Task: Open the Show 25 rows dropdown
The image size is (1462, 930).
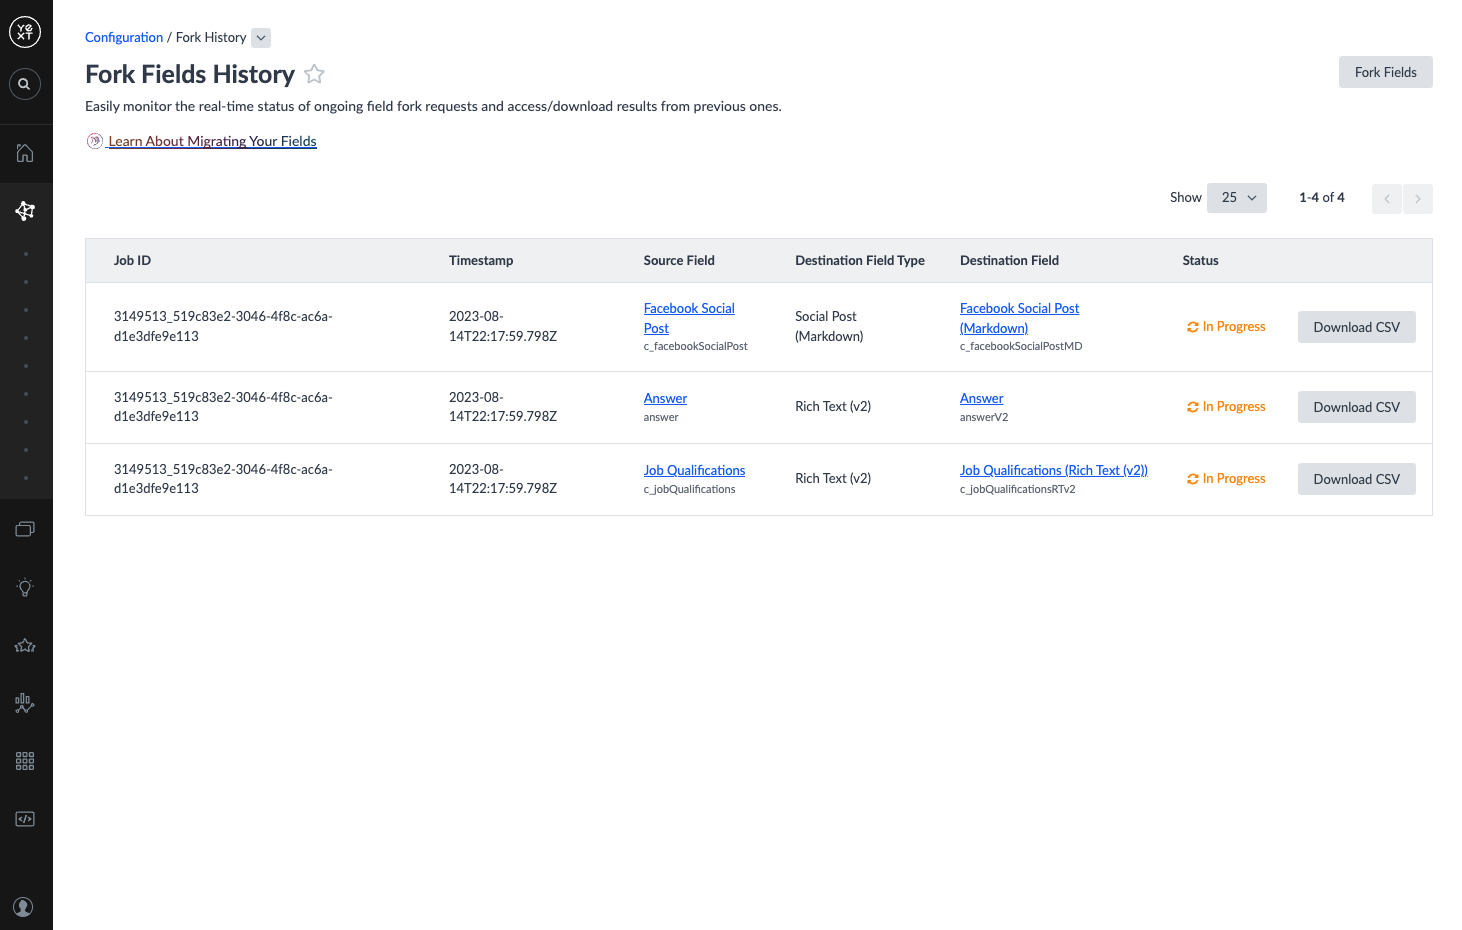Action: (1237, 198)
